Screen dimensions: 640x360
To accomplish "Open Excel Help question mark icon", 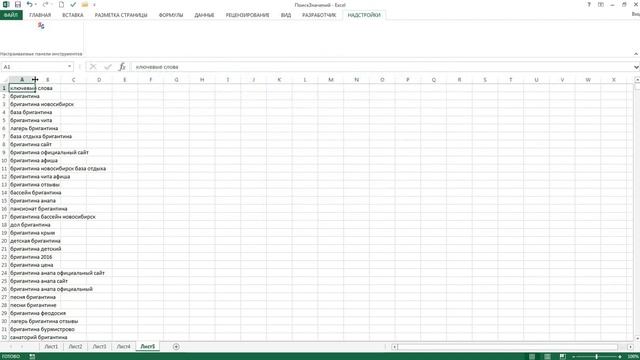I will coord(589,4).
